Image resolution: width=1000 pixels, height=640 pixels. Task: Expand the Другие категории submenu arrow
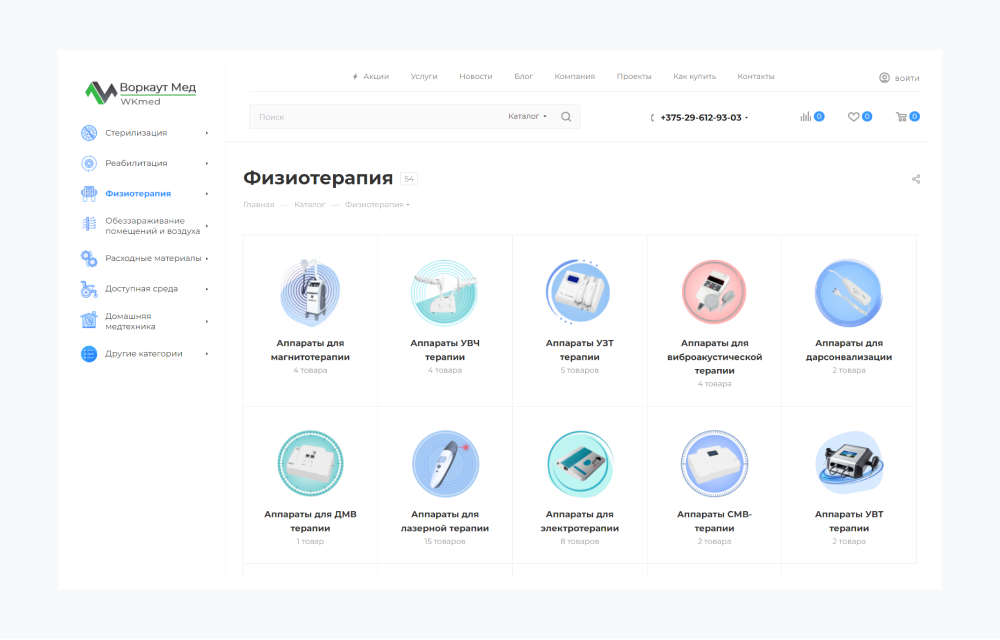(x=207, y=354)
